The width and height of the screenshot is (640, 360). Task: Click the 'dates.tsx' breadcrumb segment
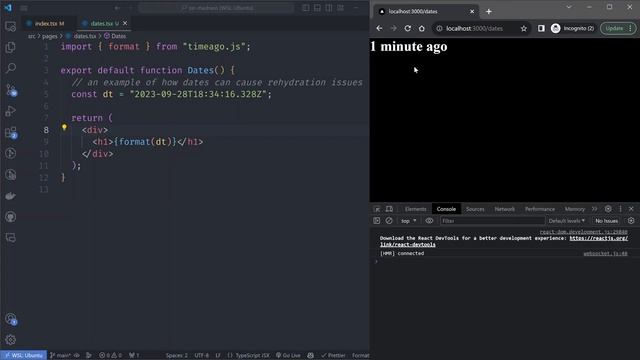[x=84, y=36]
